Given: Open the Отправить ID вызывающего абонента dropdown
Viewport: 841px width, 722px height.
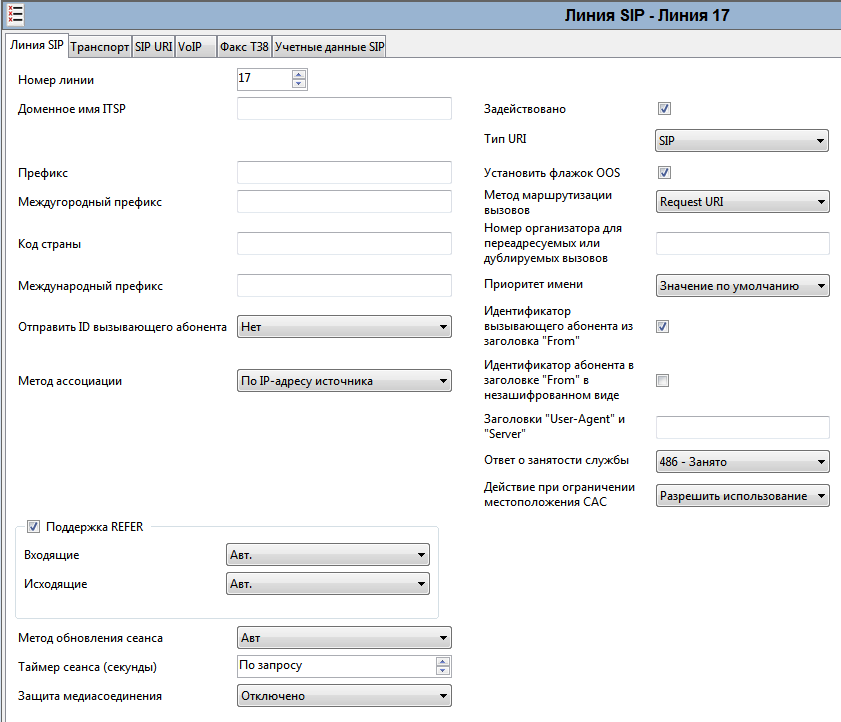Looking at the screenshot, I should tap(344, 327).
